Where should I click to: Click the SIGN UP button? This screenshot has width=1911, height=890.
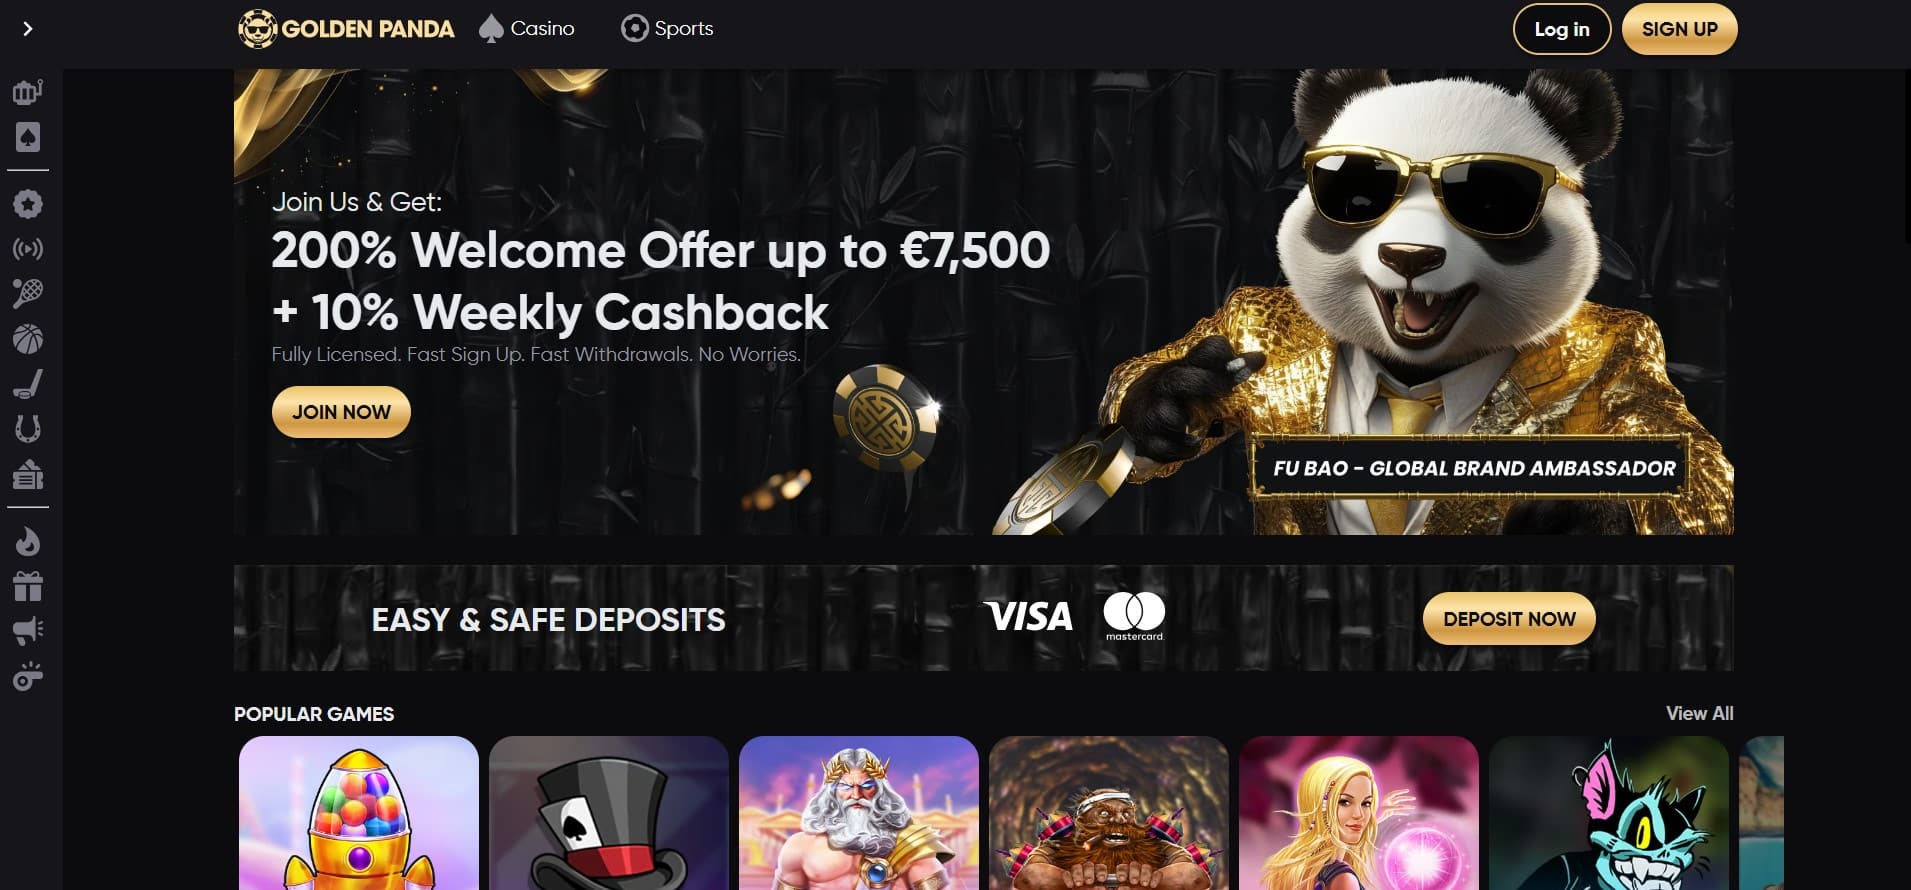[x=1680, y=29]
